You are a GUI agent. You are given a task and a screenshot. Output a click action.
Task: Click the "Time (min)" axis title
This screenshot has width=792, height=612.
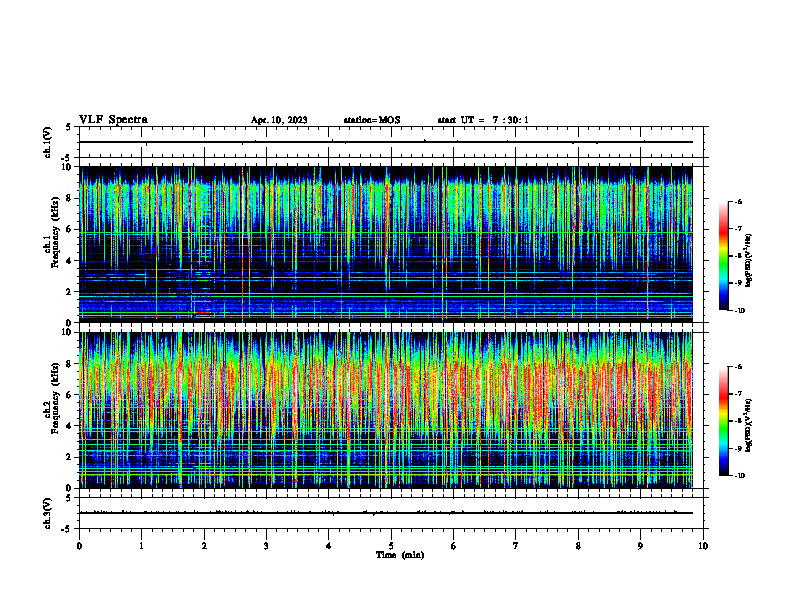[400, 555]
